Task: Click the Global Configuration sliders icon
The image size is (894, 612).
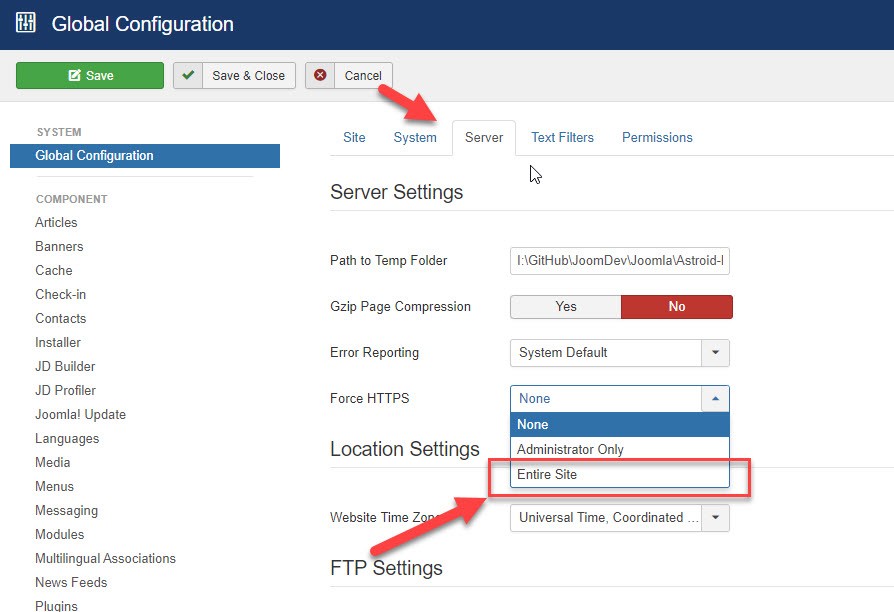Action: (x=26, y=23)
